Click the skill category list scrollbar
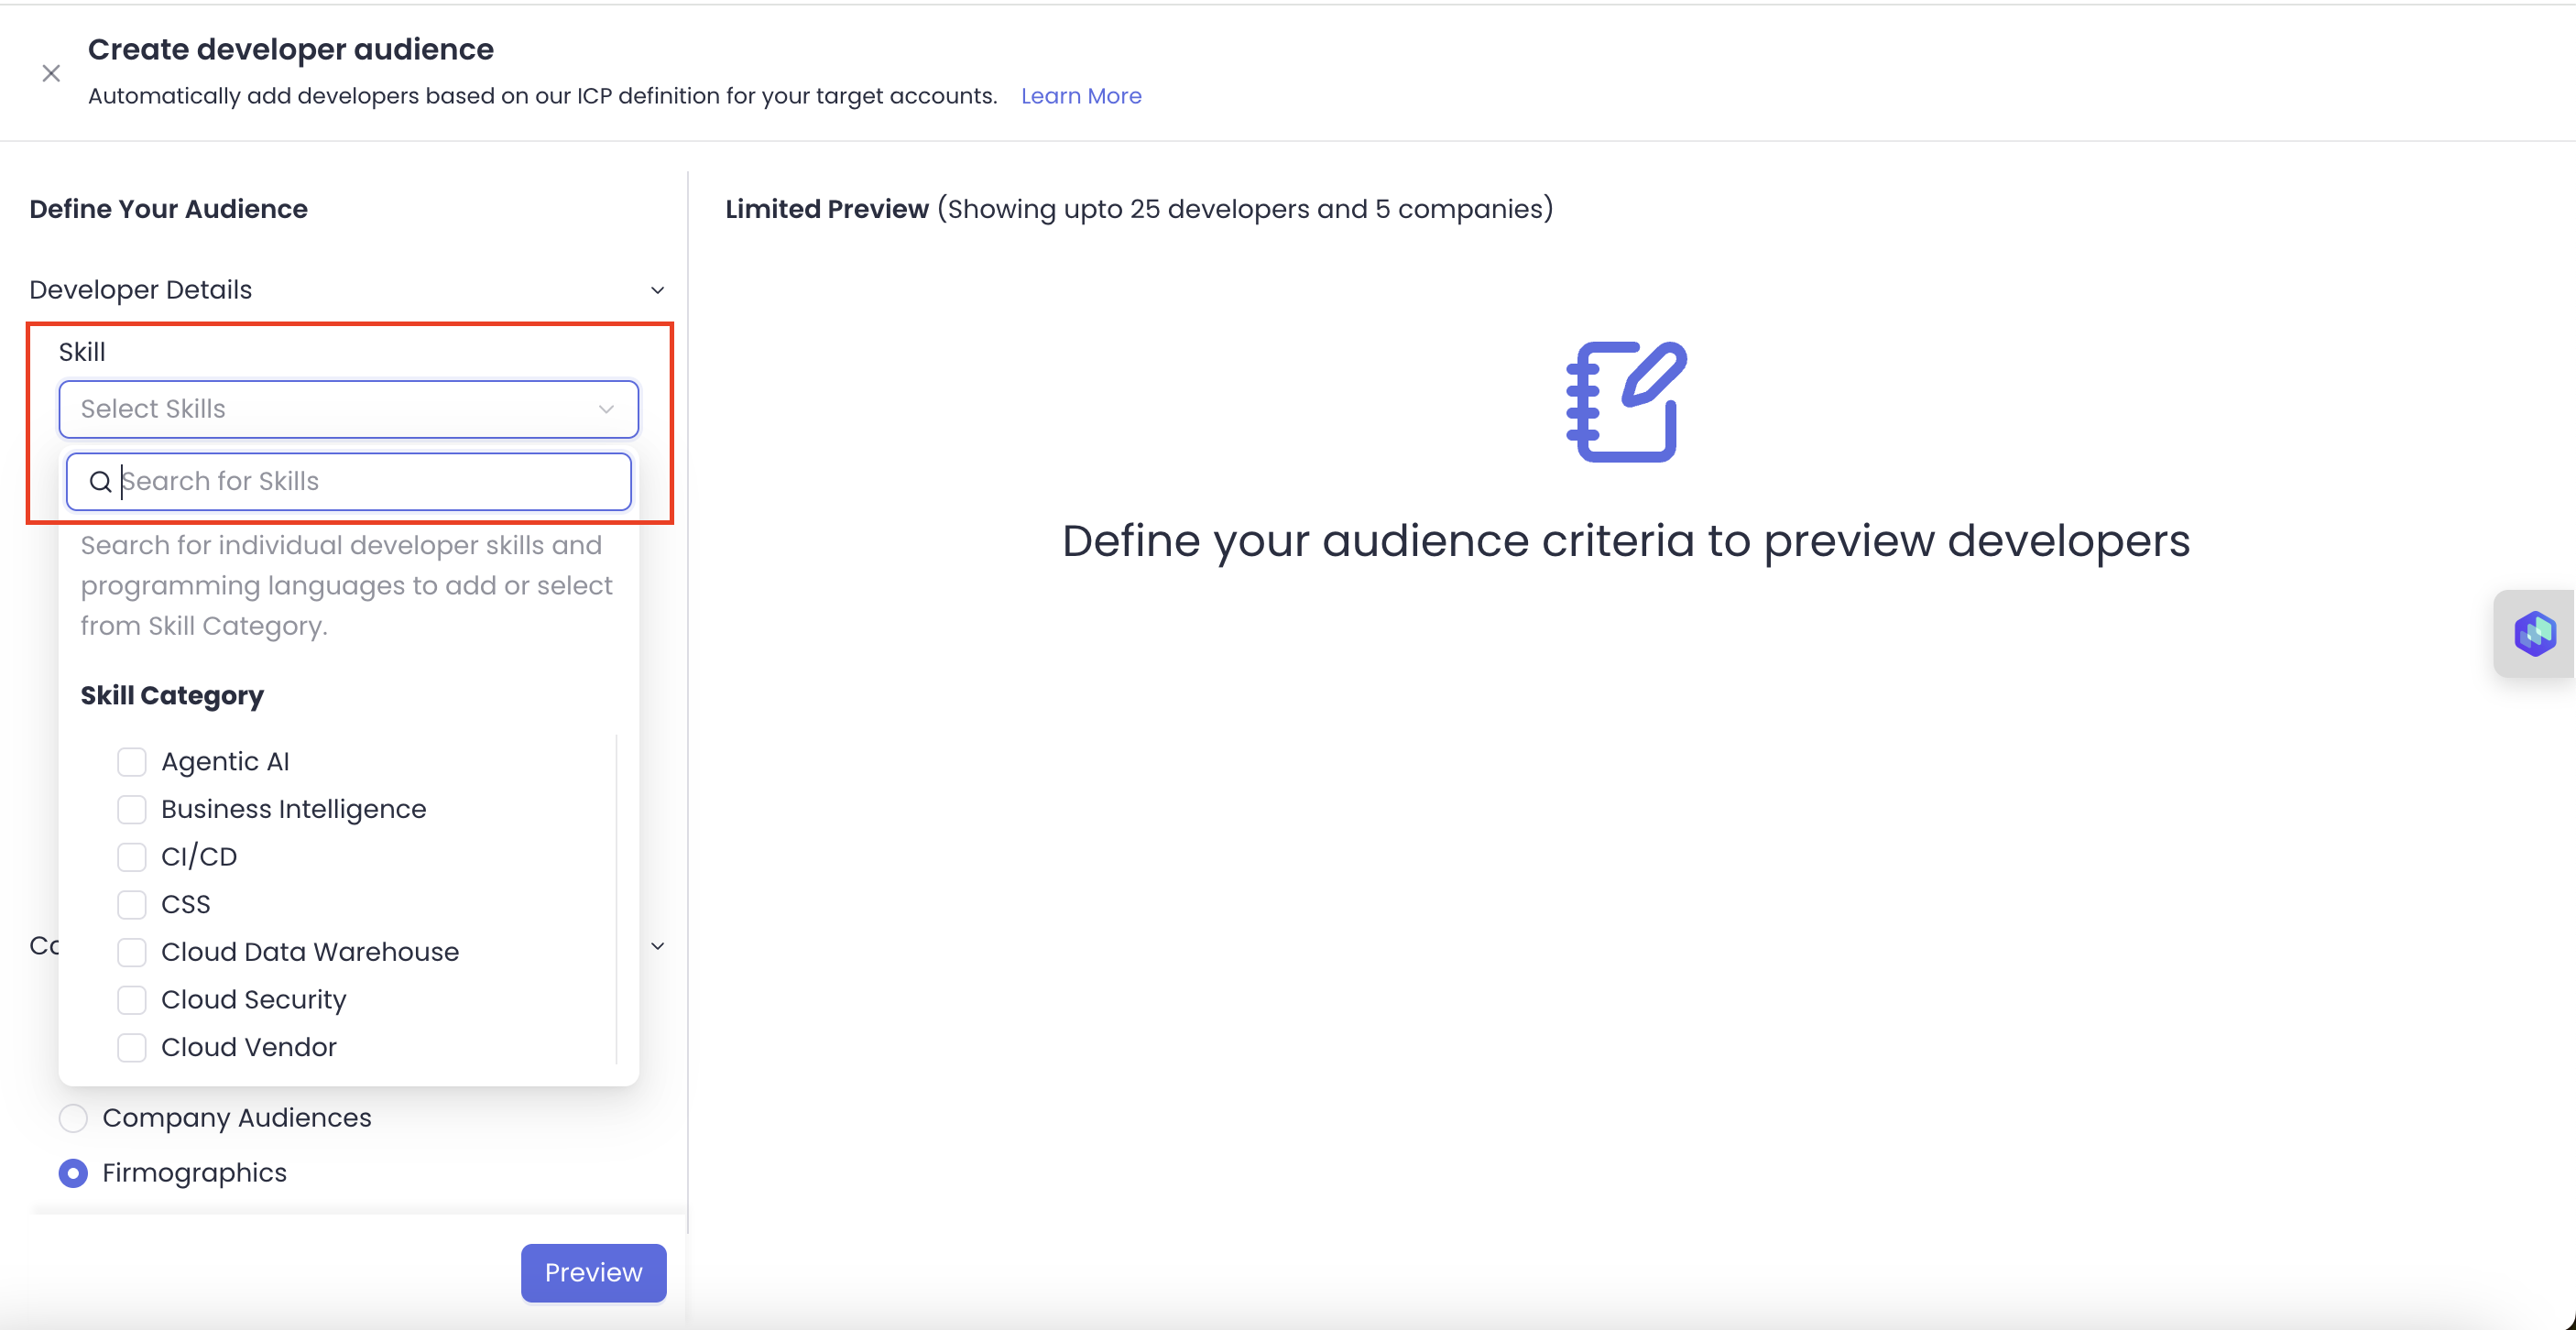 [x=616, y=900]
